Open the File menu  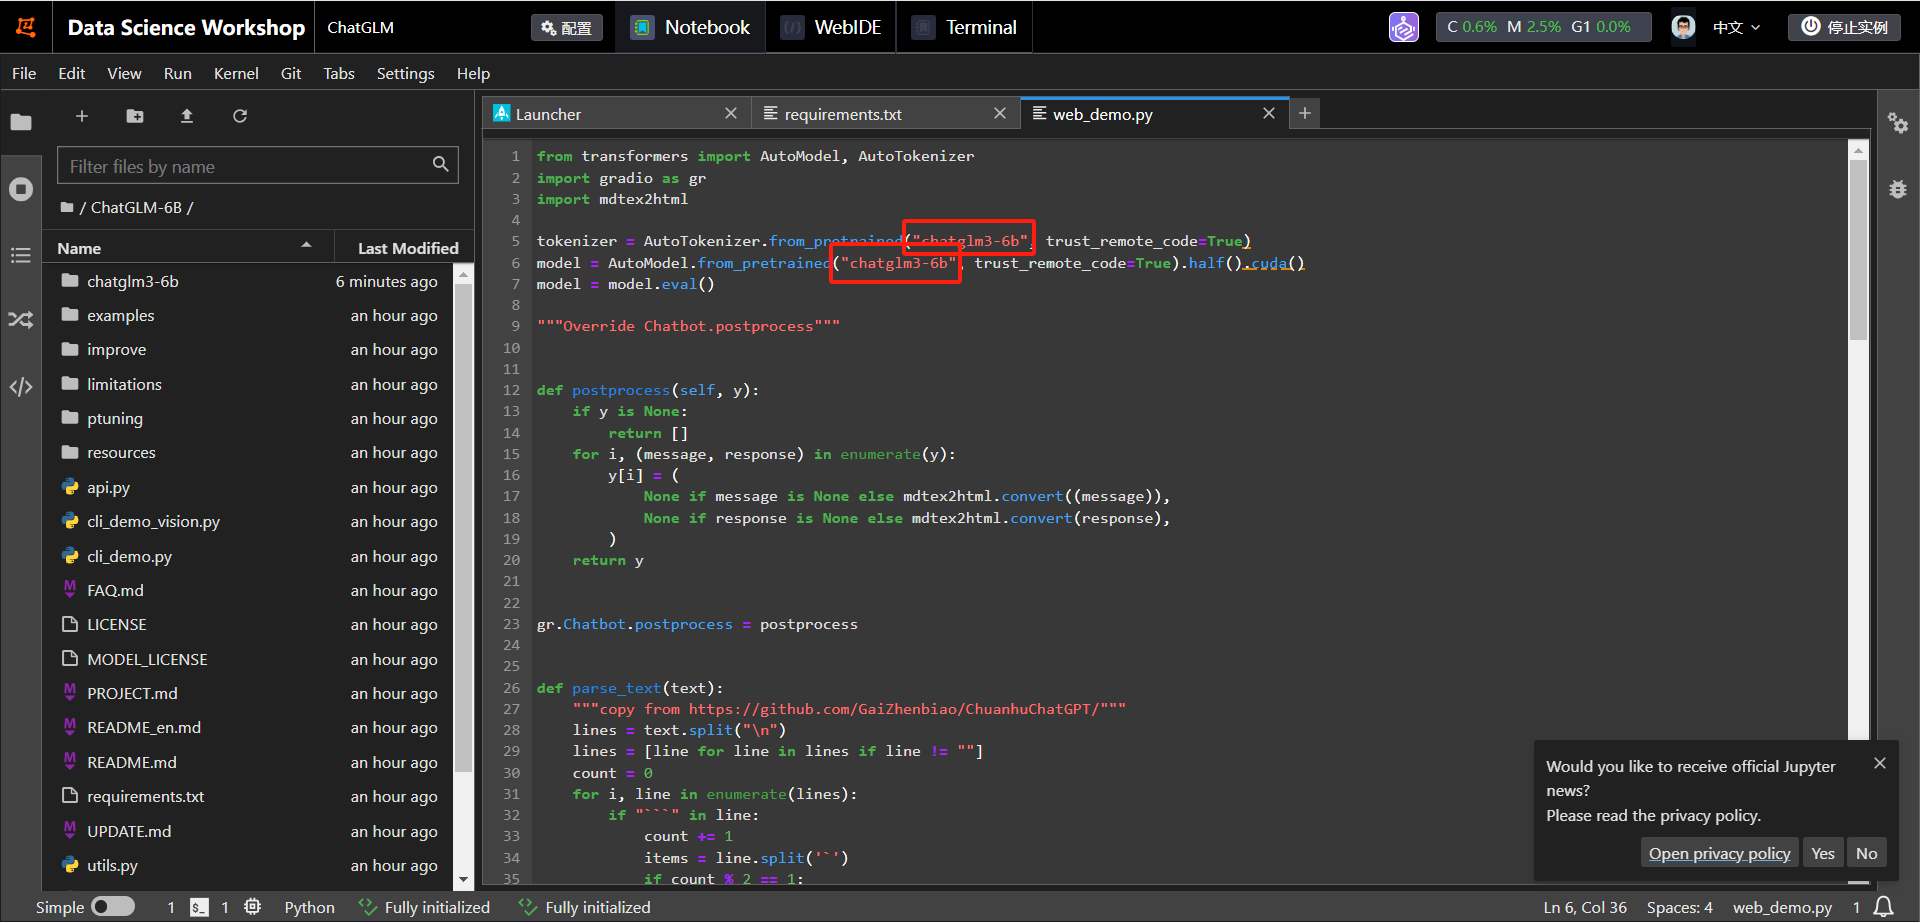coord(24,73)
